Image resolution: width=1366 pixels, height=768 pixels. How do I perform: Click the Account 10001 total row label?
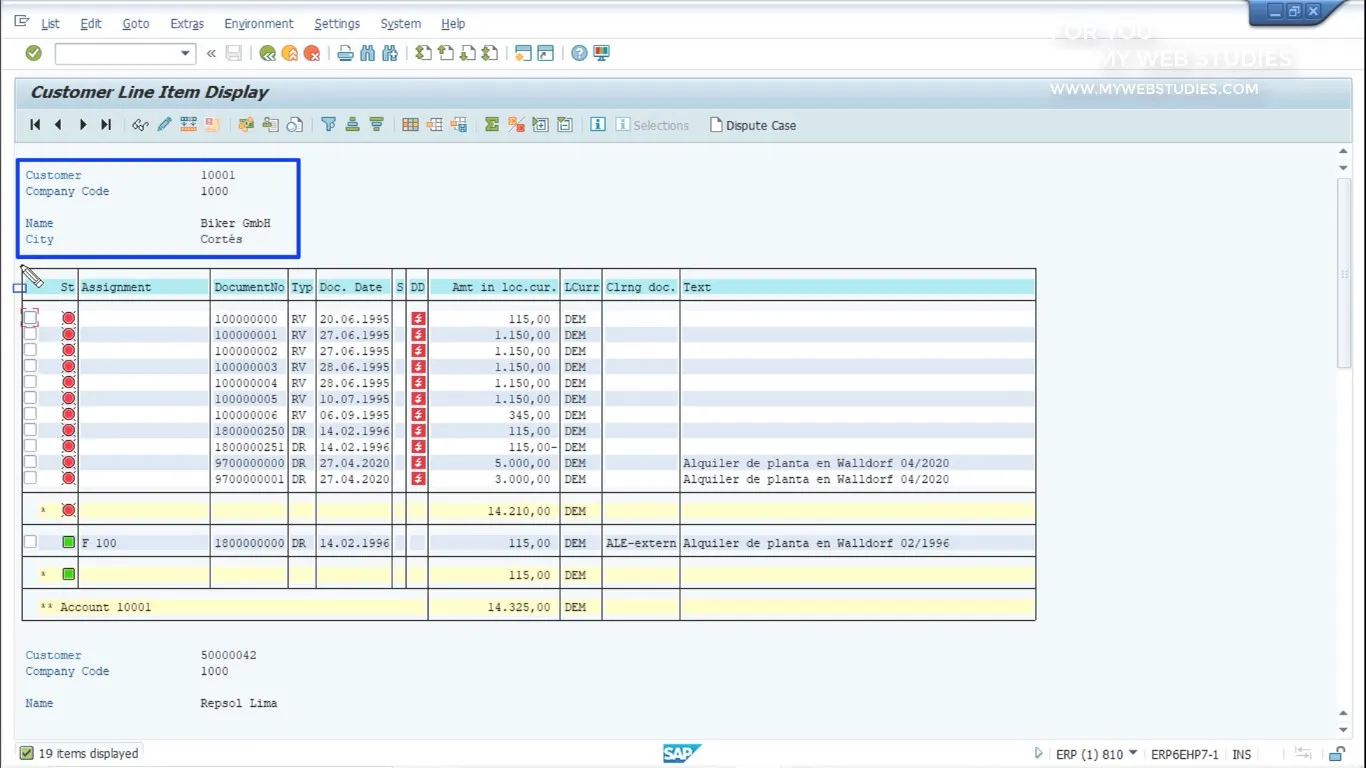coord(105,607)
